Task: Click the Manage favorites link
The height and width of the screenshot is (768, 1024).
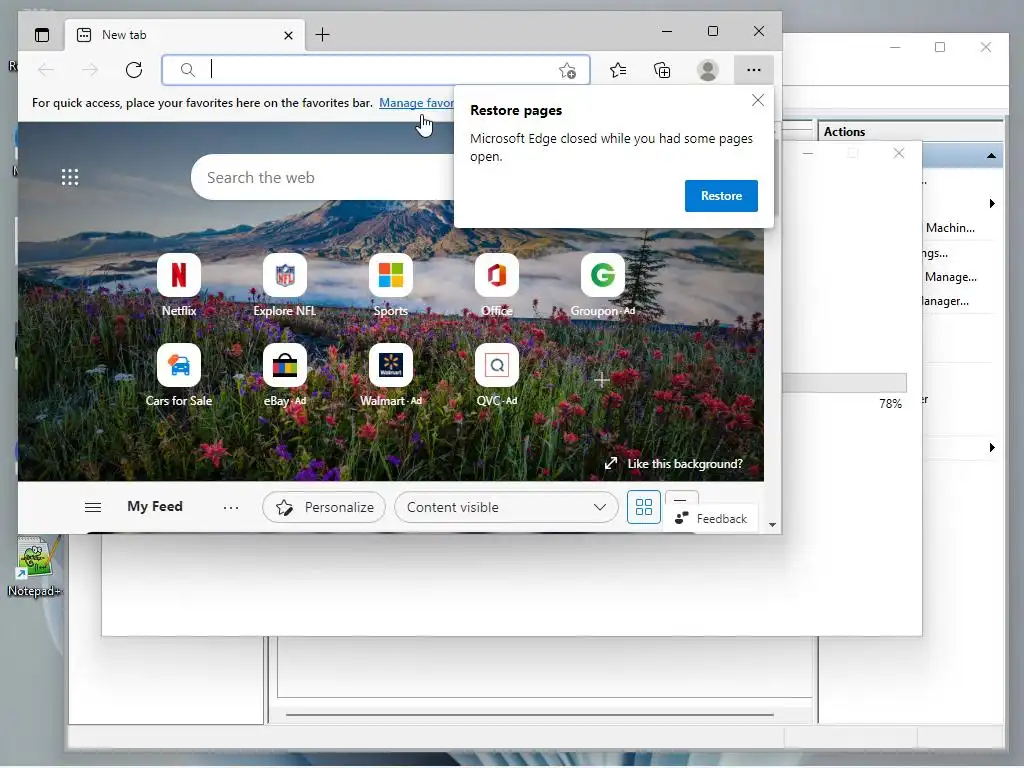Action: point(416,103)
